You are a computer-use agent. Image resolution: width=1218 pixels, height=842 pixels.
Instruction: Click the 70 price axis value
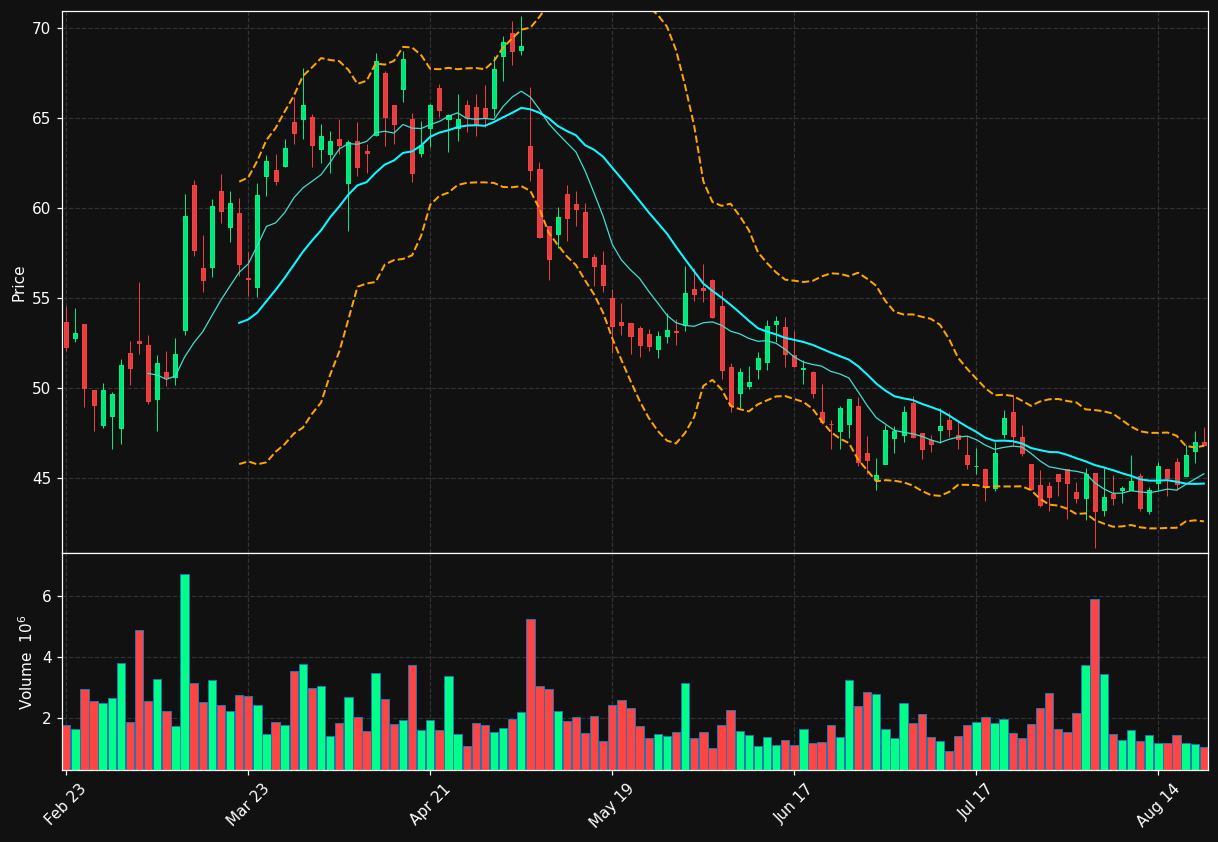click(x=40, y=29)
